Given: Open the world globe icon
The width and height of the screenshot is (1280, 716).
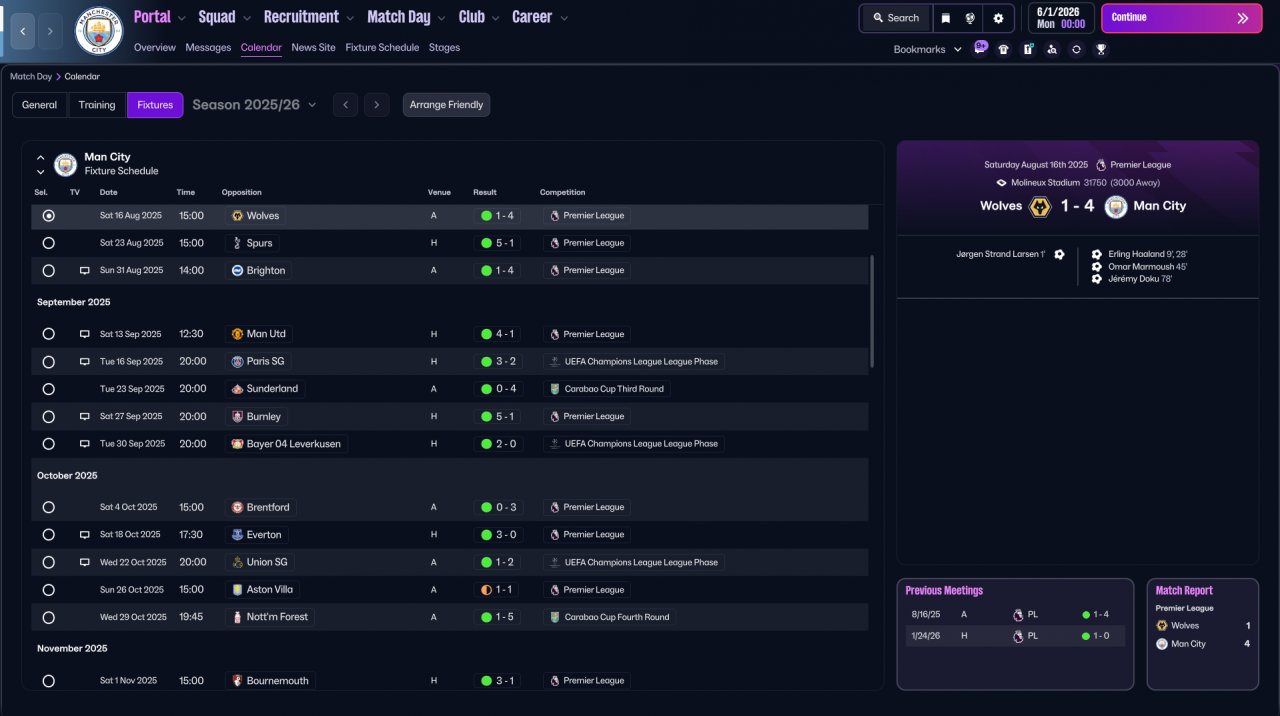Looking at the screenshot, I should (x=970, y=18).
